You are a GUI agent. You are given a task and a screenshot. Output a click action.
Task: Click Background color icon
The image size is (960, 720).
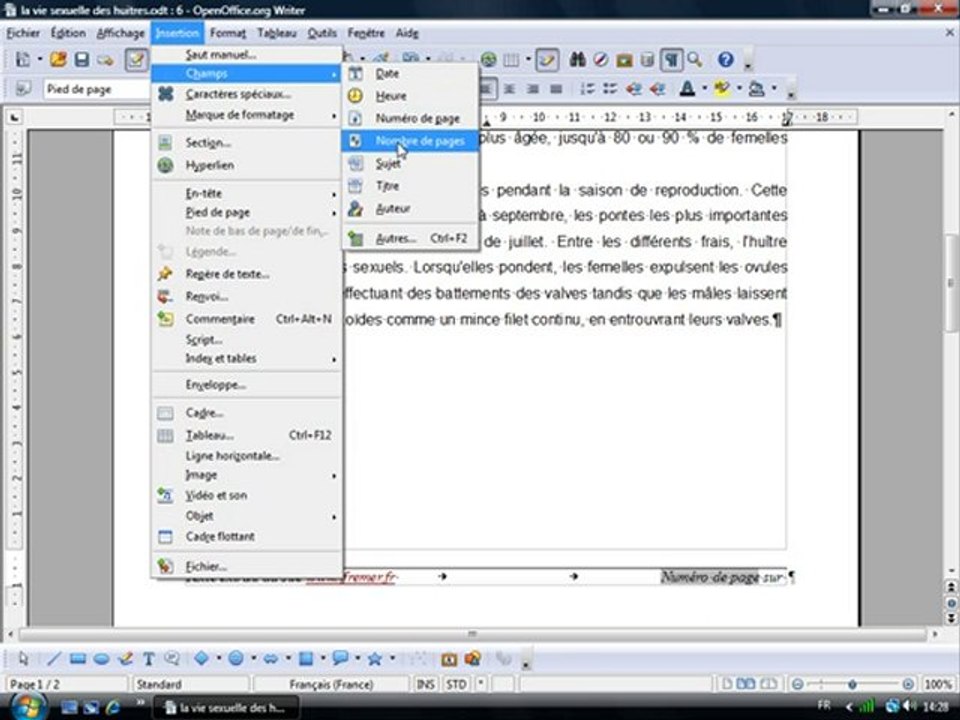coord(757,89)
